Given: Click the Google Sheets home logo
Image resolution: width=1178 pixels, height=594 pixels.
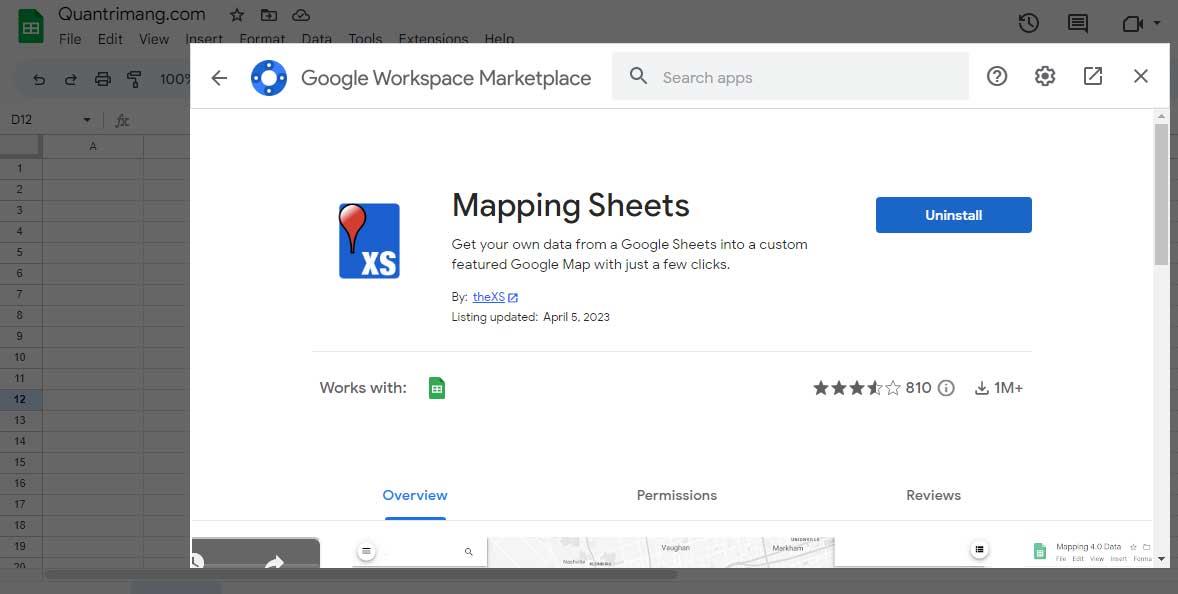Looking at the screenshot, I should tap(31, 26).
